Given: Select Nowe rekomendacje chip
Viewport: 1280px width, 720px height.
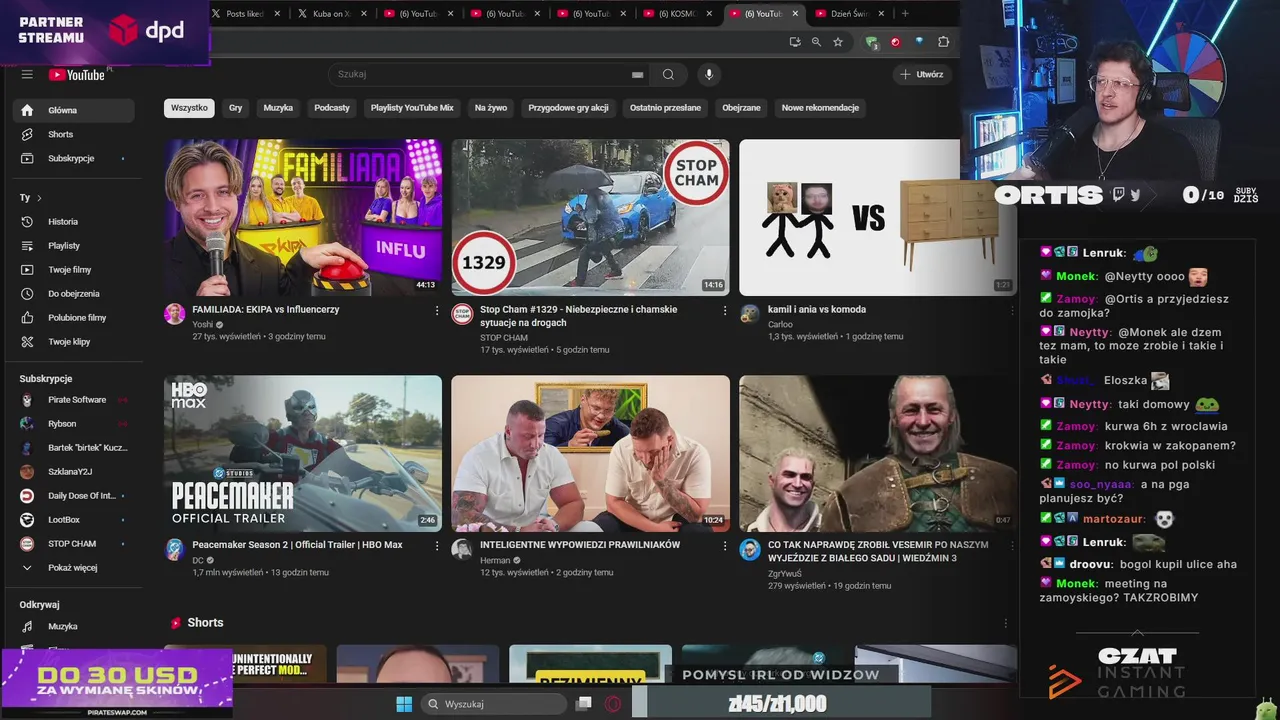Looking at the screenshot, I should 820,107.
